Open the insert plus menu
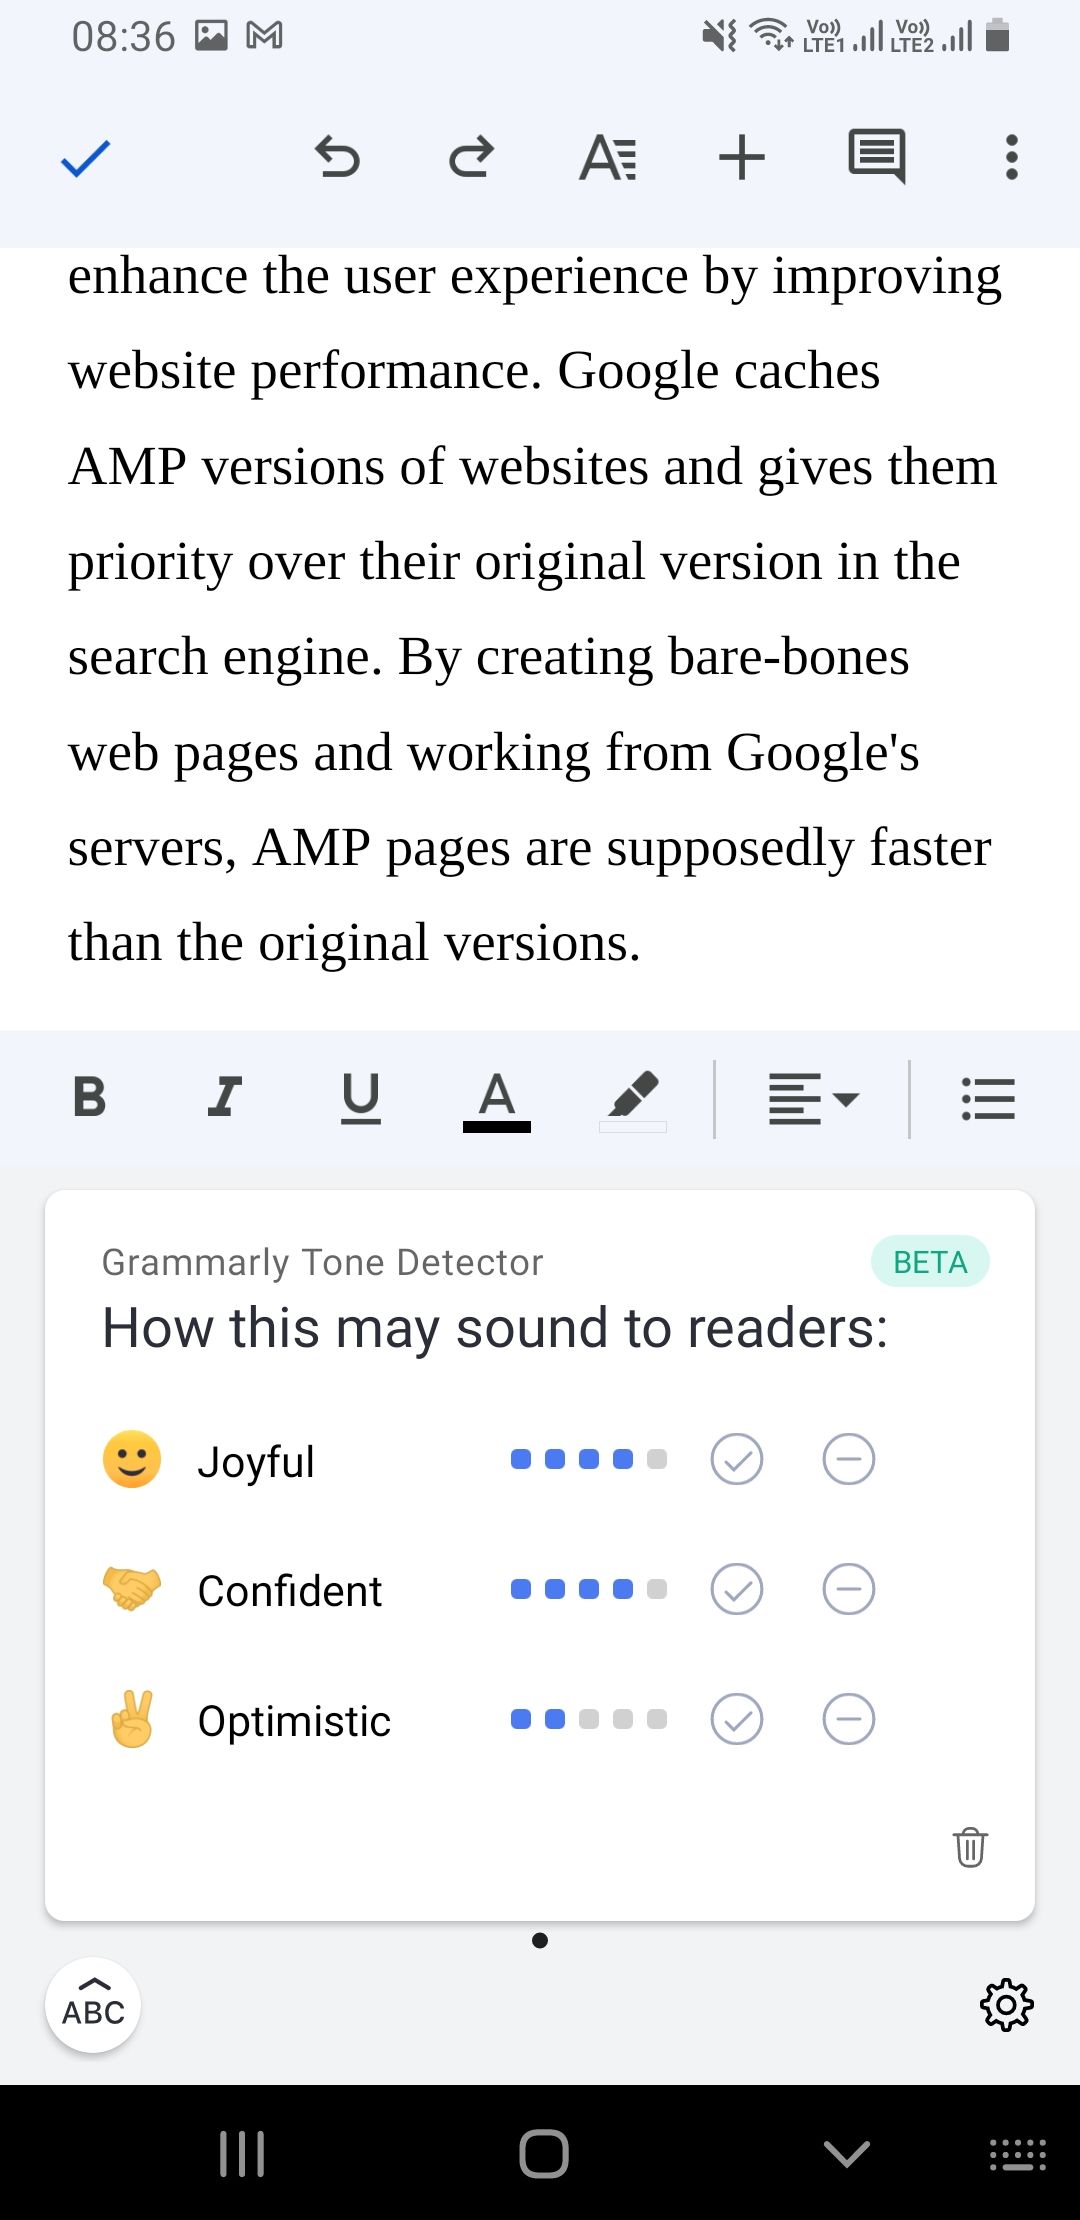 (742, 158)
